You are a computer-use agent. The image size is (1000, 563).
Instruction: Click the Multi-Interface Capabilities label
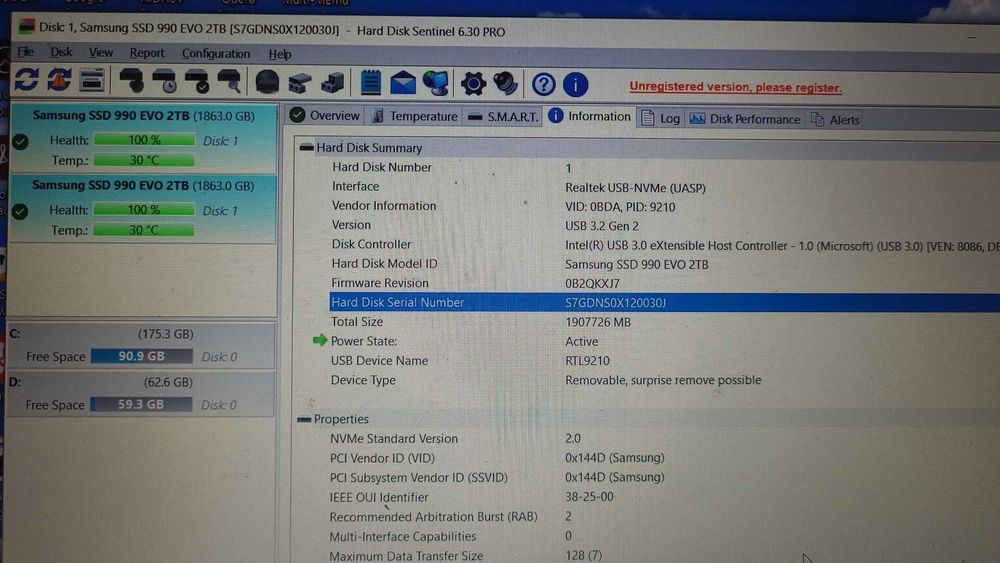click(402, 536)
